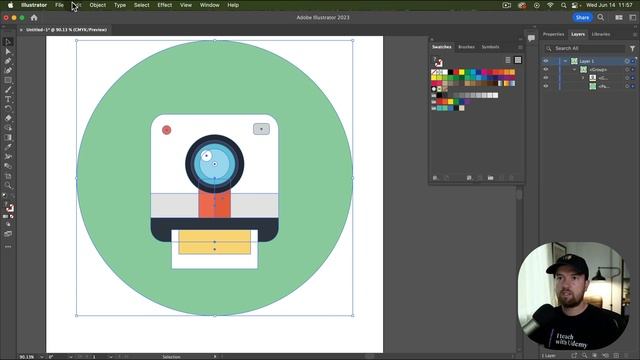Image resolution: width=640 pixels, height=360 pixels.
Task: Open the Window menu
Action: pos(209,5)
